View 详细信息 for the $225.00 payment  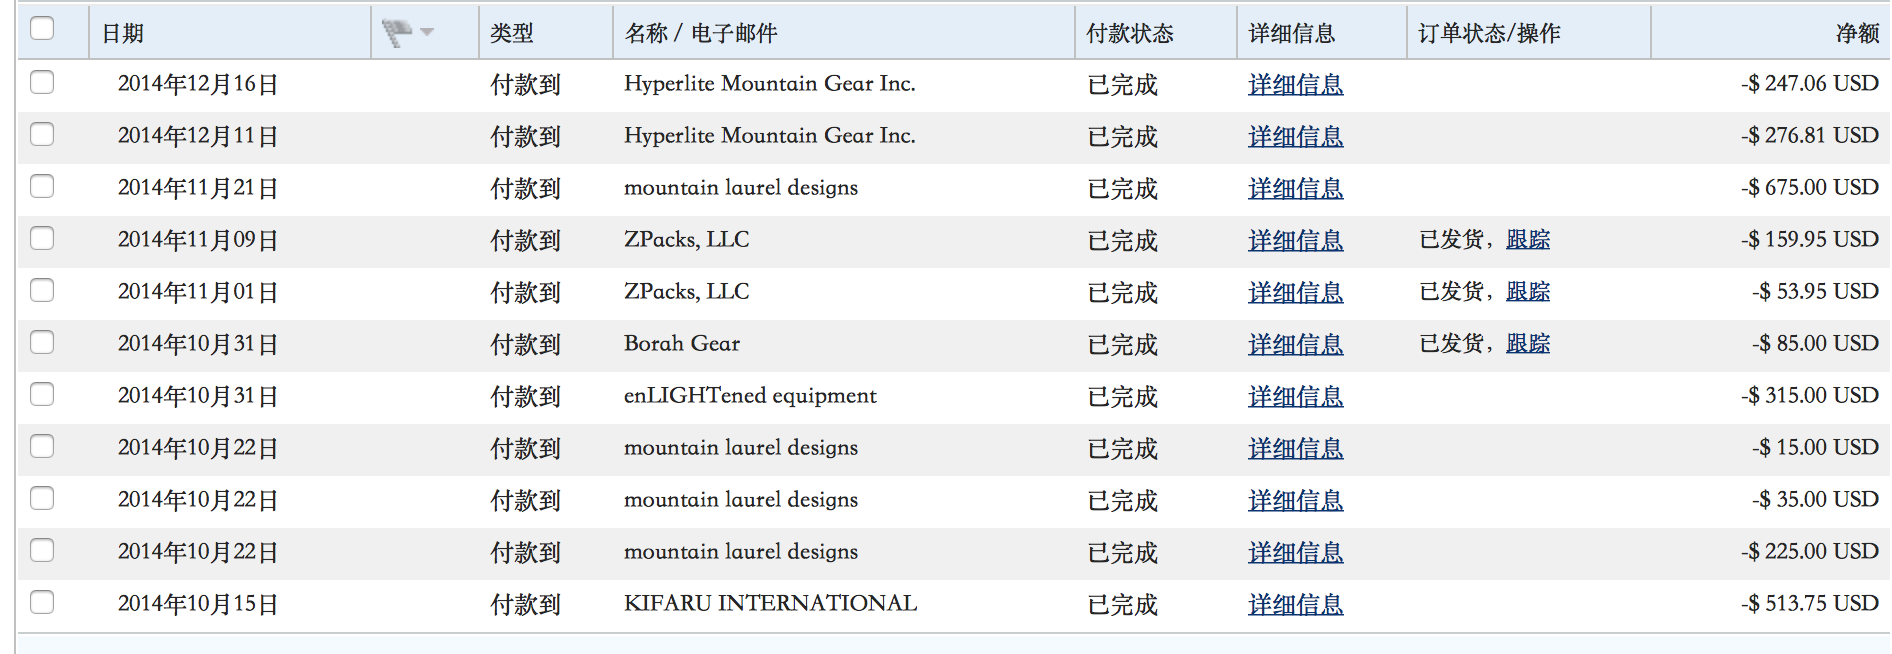1296,553
